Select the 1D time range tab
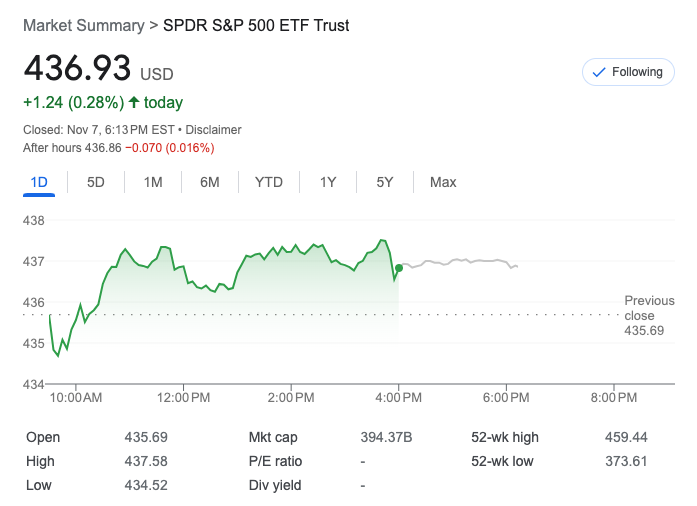 pyautogui.click(x=40, y=182)
